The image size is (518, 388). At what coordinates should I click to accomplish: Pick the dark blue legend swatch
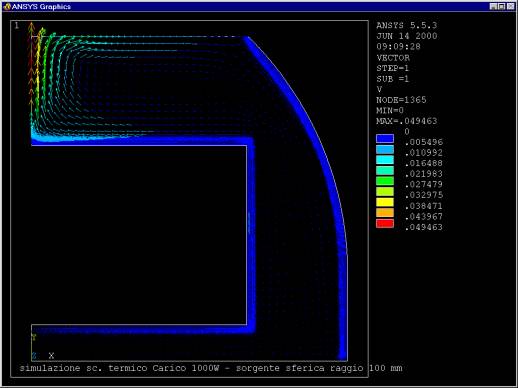[385, 138]
